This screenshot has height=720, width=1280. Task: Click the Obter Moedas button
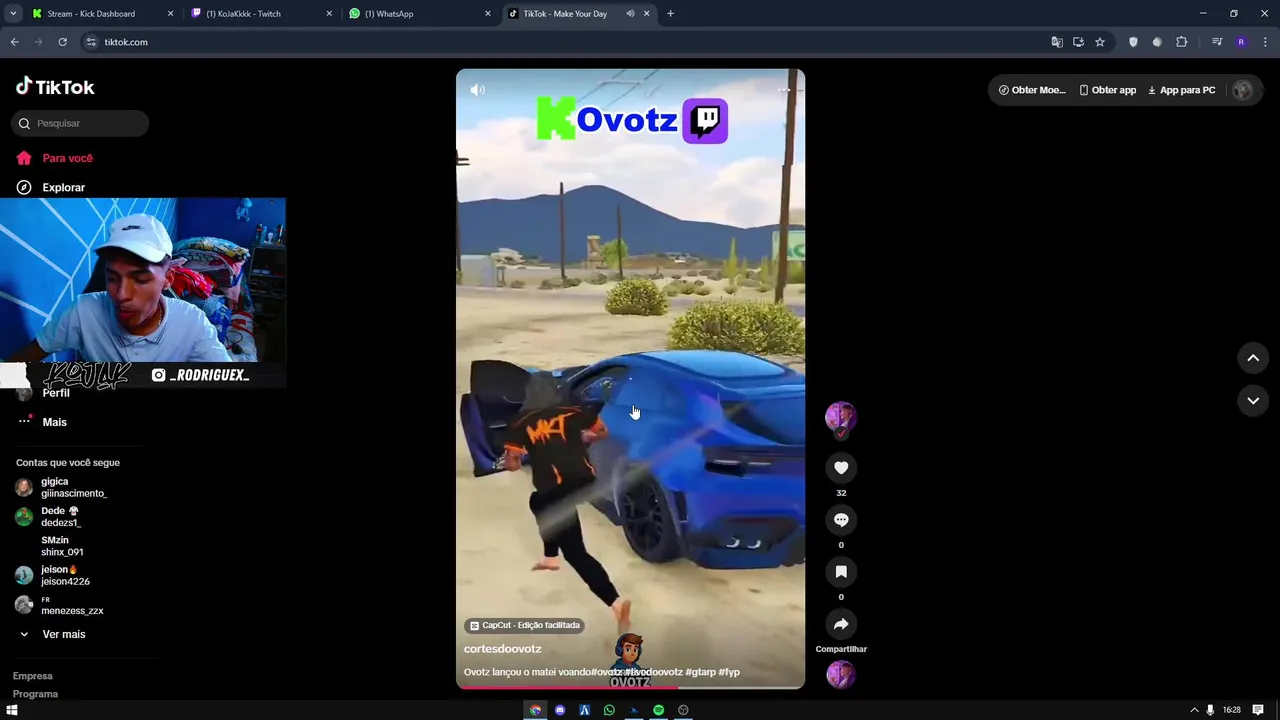click(1032, 90)
